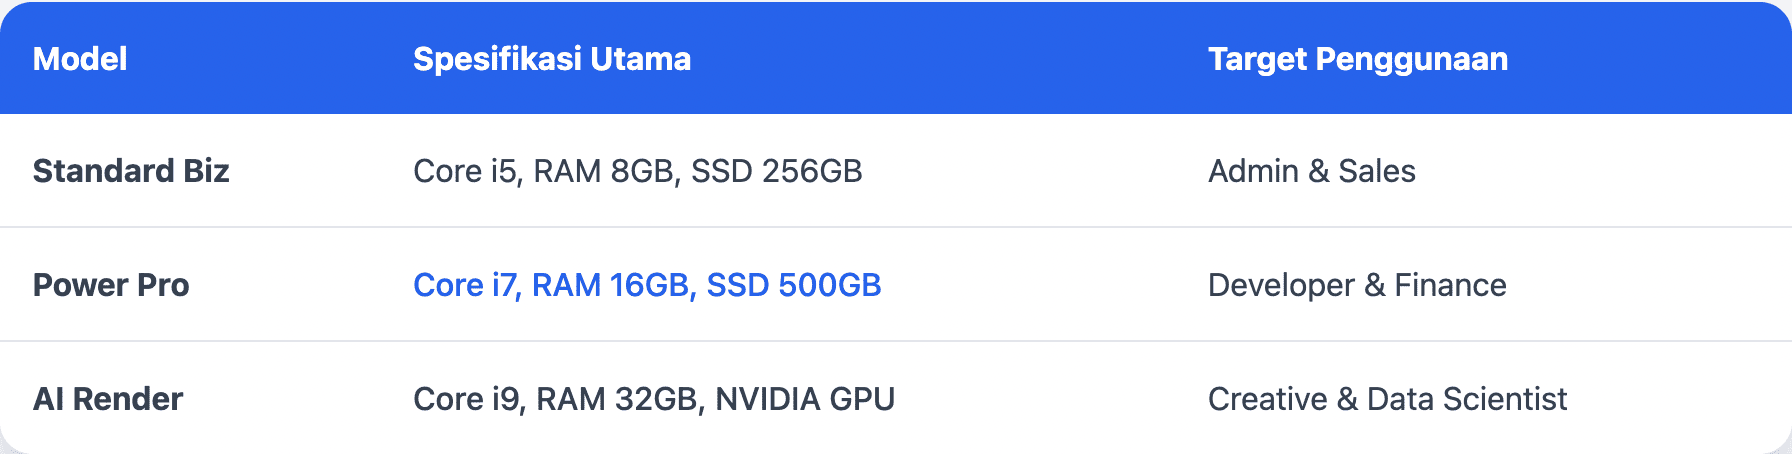Click the Core i9 text

467,399
